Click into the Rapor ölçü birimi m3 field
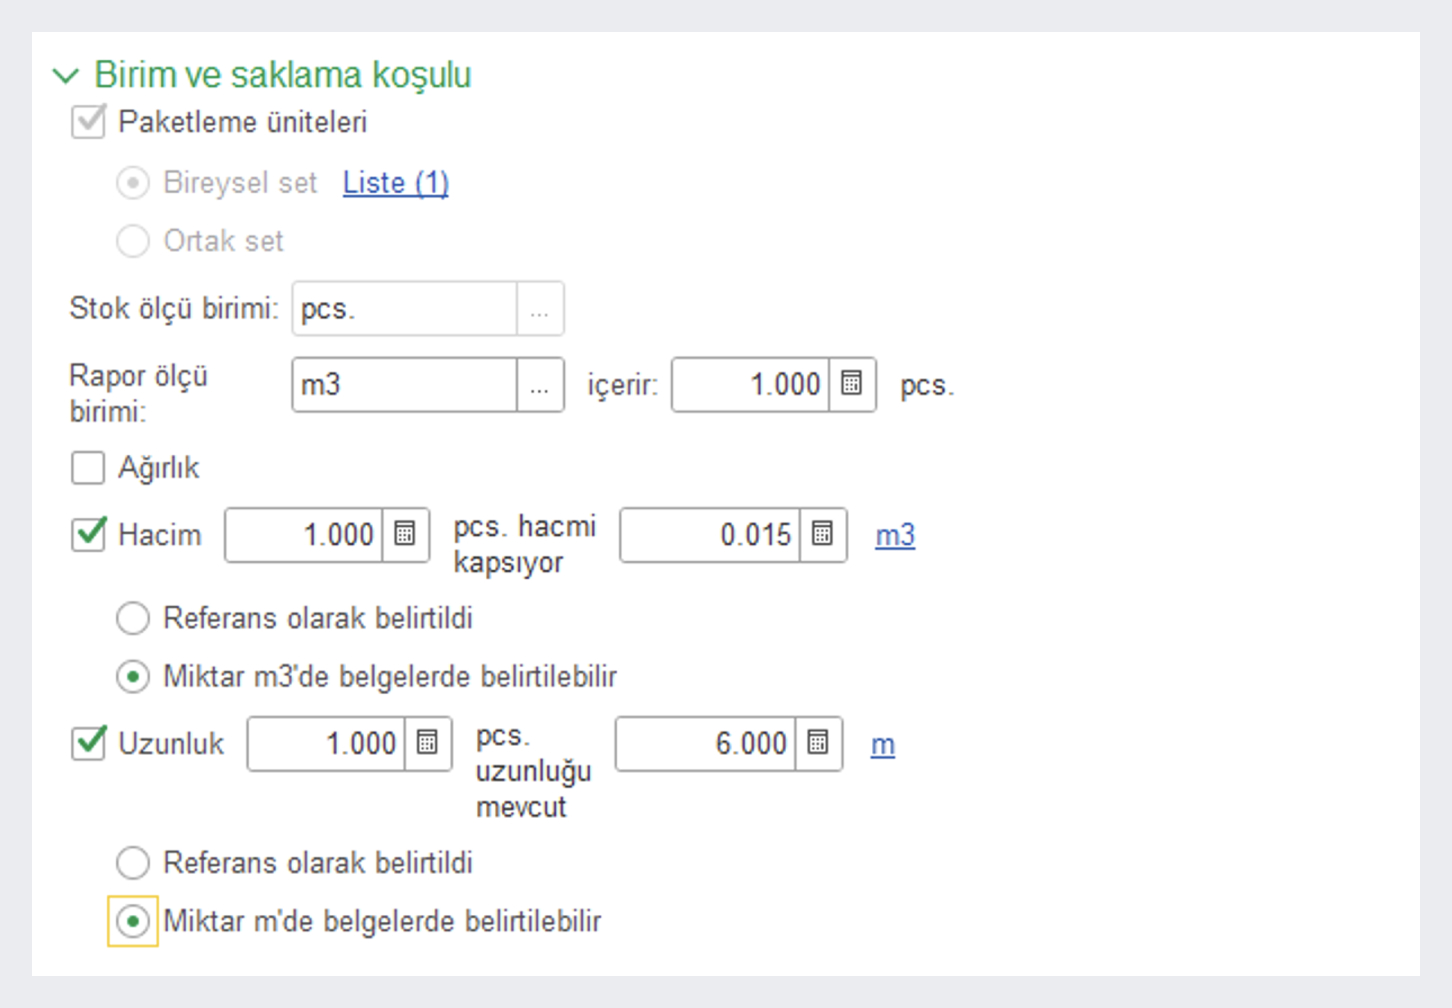The image size is (1452, 1008). (404, 385)
